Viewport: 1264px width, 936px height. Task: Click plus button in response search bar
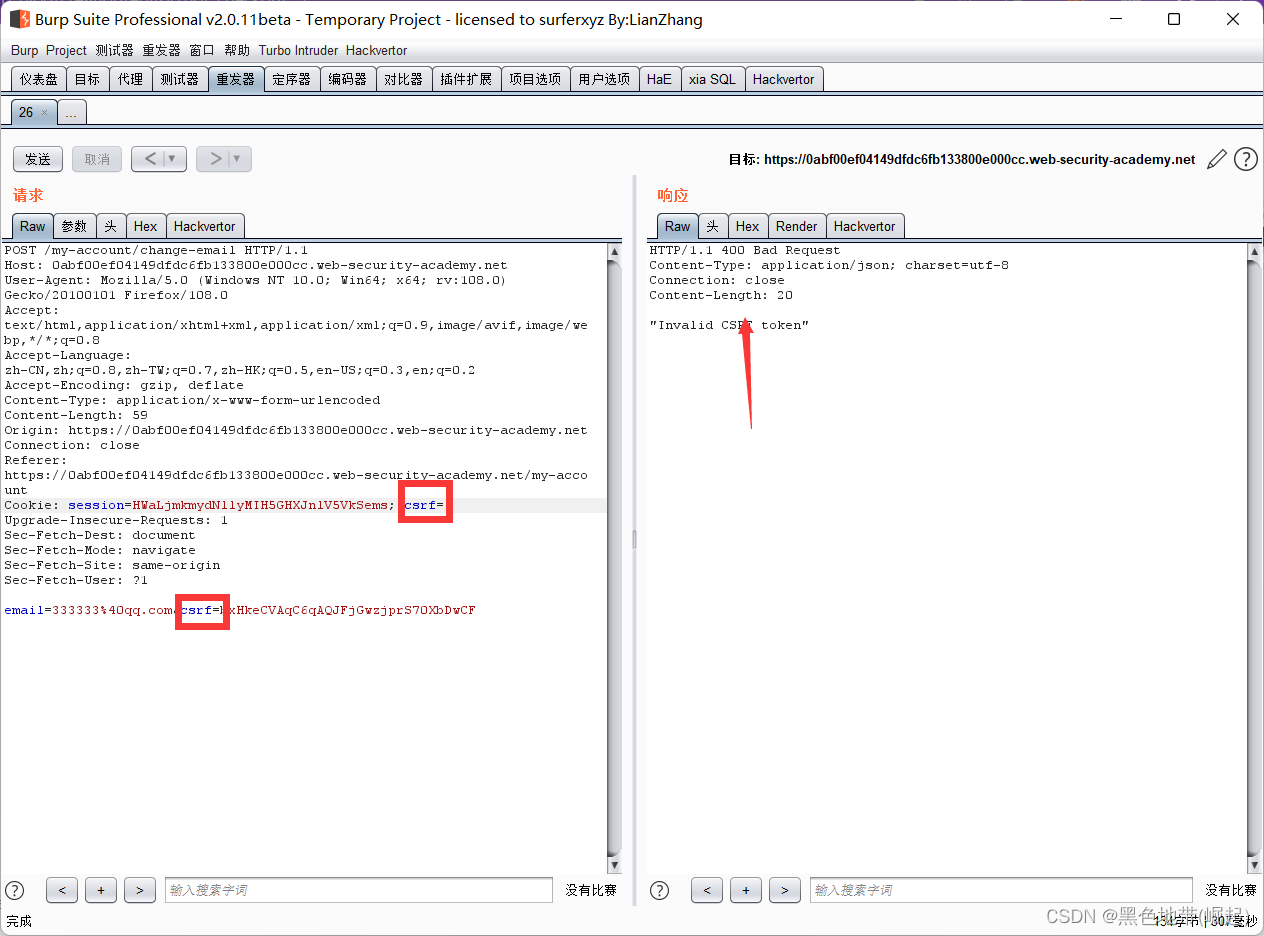[746, 890]
